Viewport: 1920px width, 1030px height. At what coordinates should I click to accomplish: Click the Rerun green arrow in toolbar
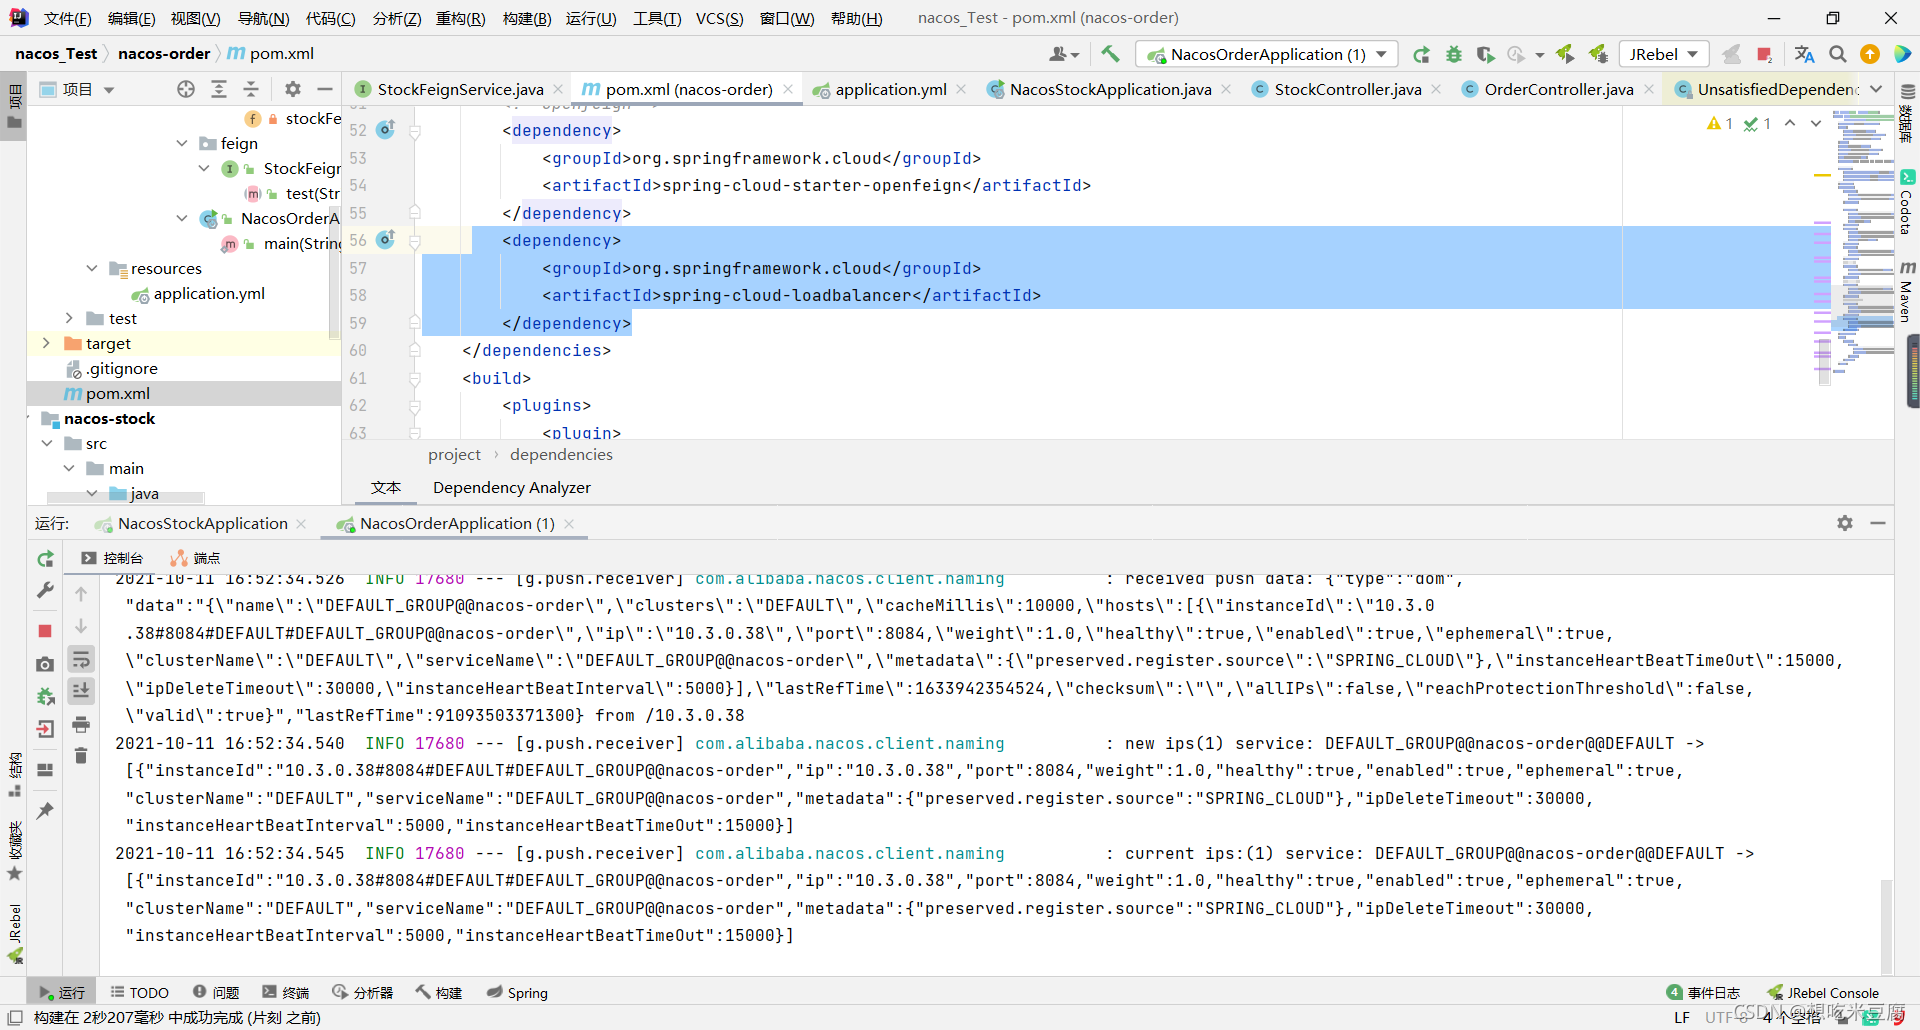point(1421,54)
